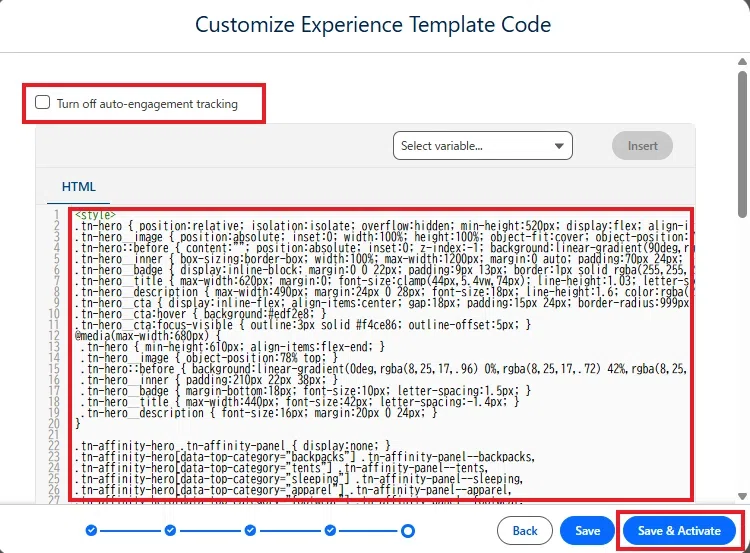This screenshot has height=553, width=750.
Task: Click the vertical scrollbar thumb
Action: pos(742,144)
